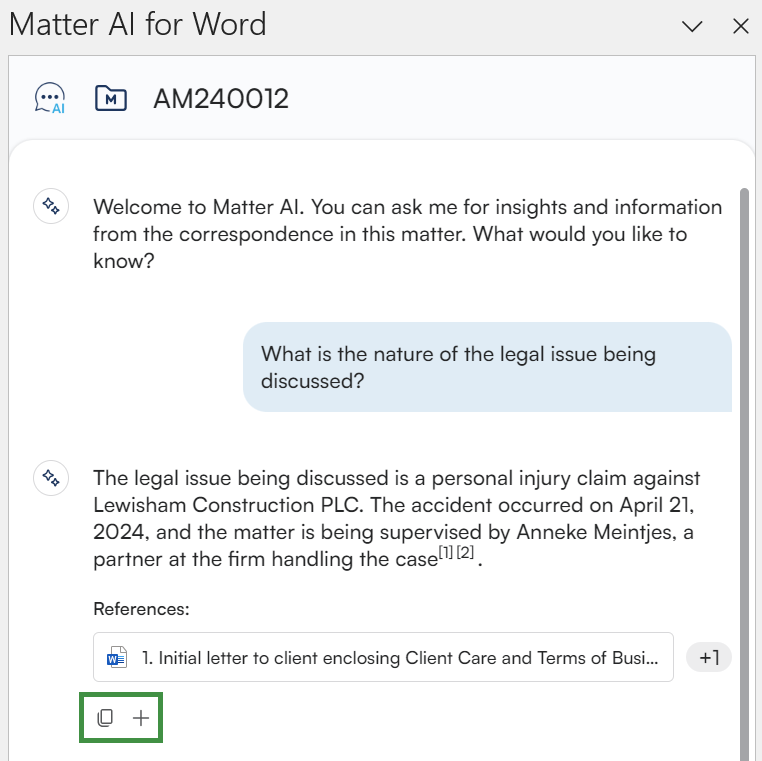Click the Matter AI for Word pane title
The image size is (762, 761).
138,24
